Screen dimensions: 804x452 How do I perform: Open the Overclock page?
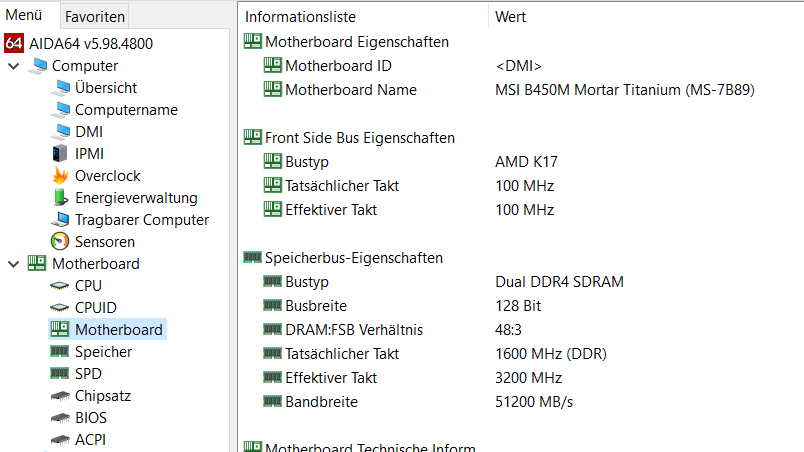click(108, 176)
